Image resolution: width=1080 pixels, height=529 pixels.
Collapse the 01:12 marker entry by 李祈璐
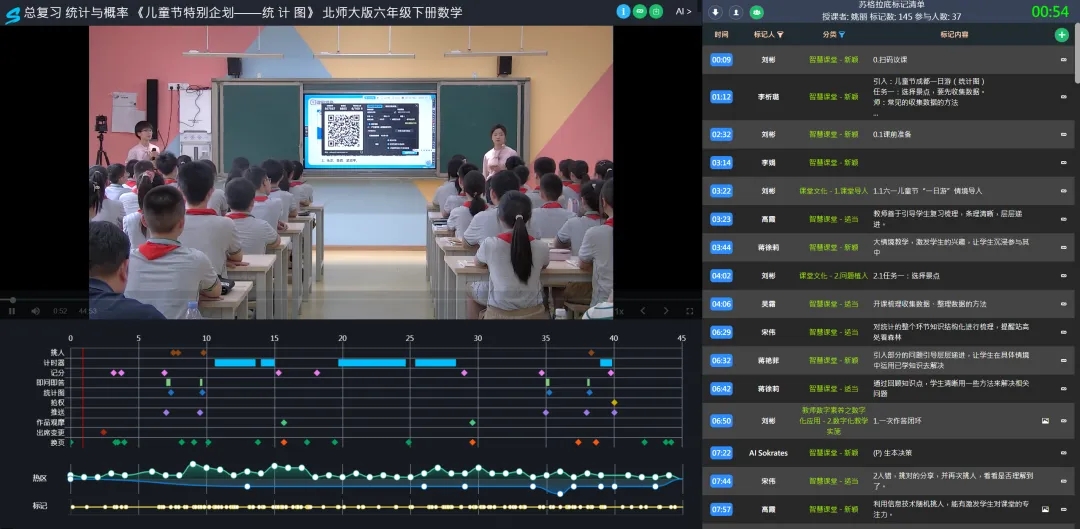(1063, 97)
